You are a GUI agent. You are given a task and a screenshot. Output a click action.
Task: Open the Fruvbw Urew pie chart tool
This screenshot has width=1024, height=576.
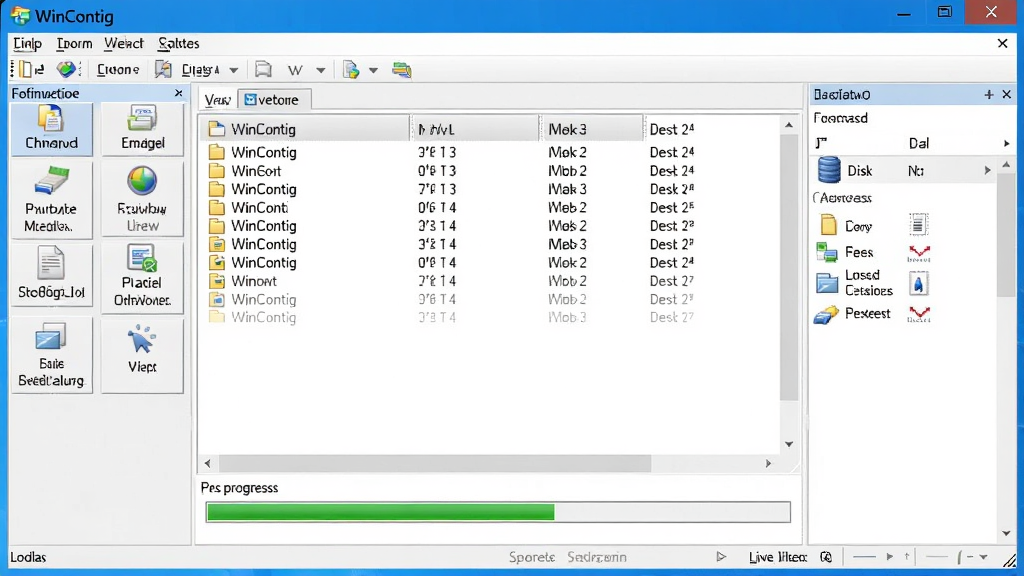[x=142, y=200]
